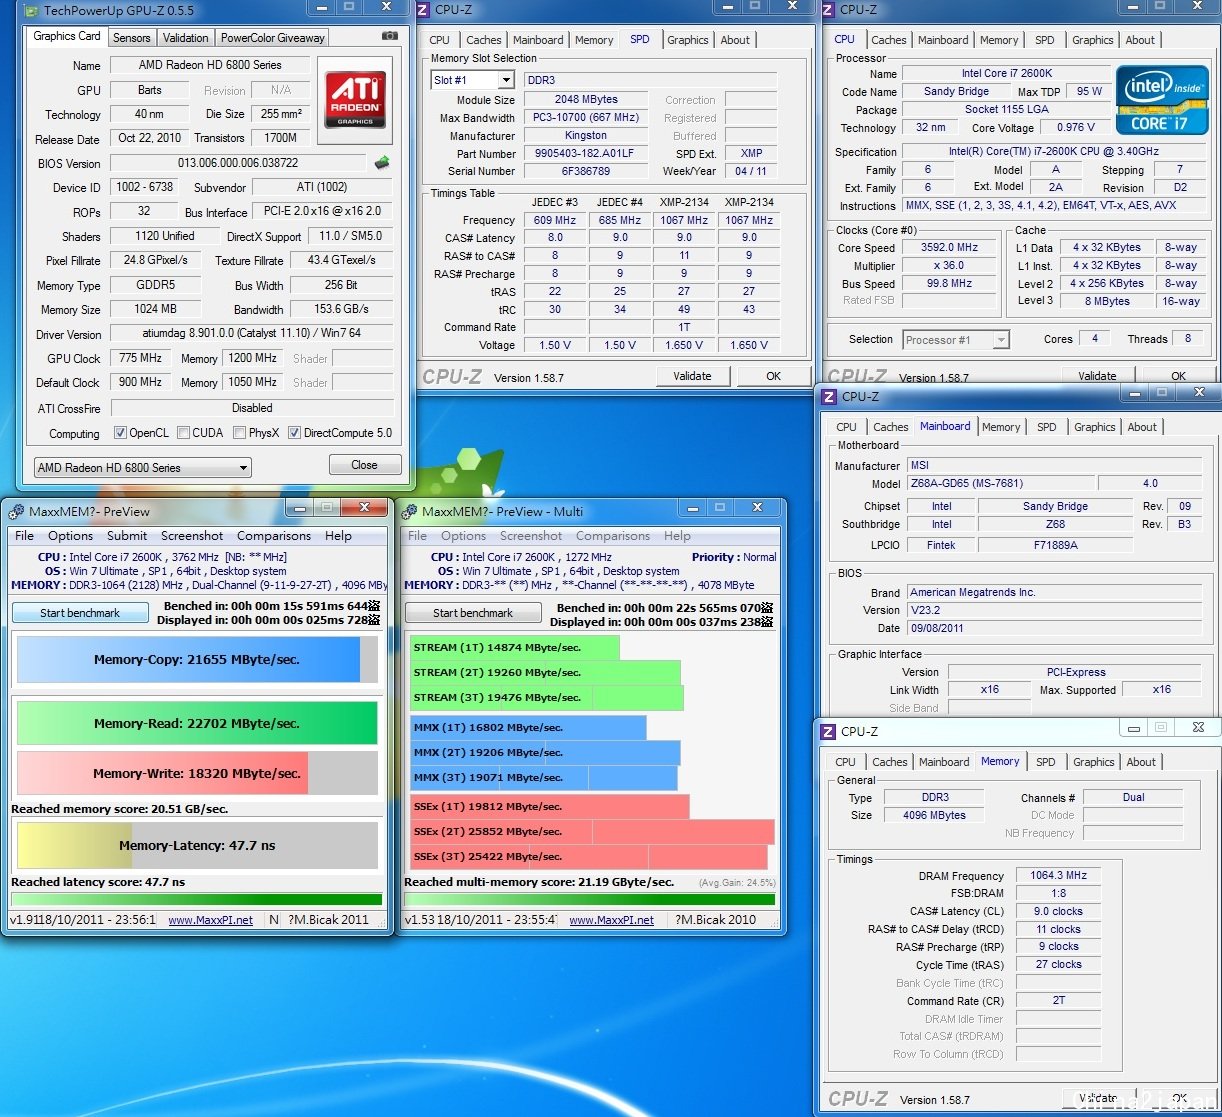Open the PowerColor Giveaway tab
The height and width of the screenshot is (1117, 1222).
(x=273, y=38)
